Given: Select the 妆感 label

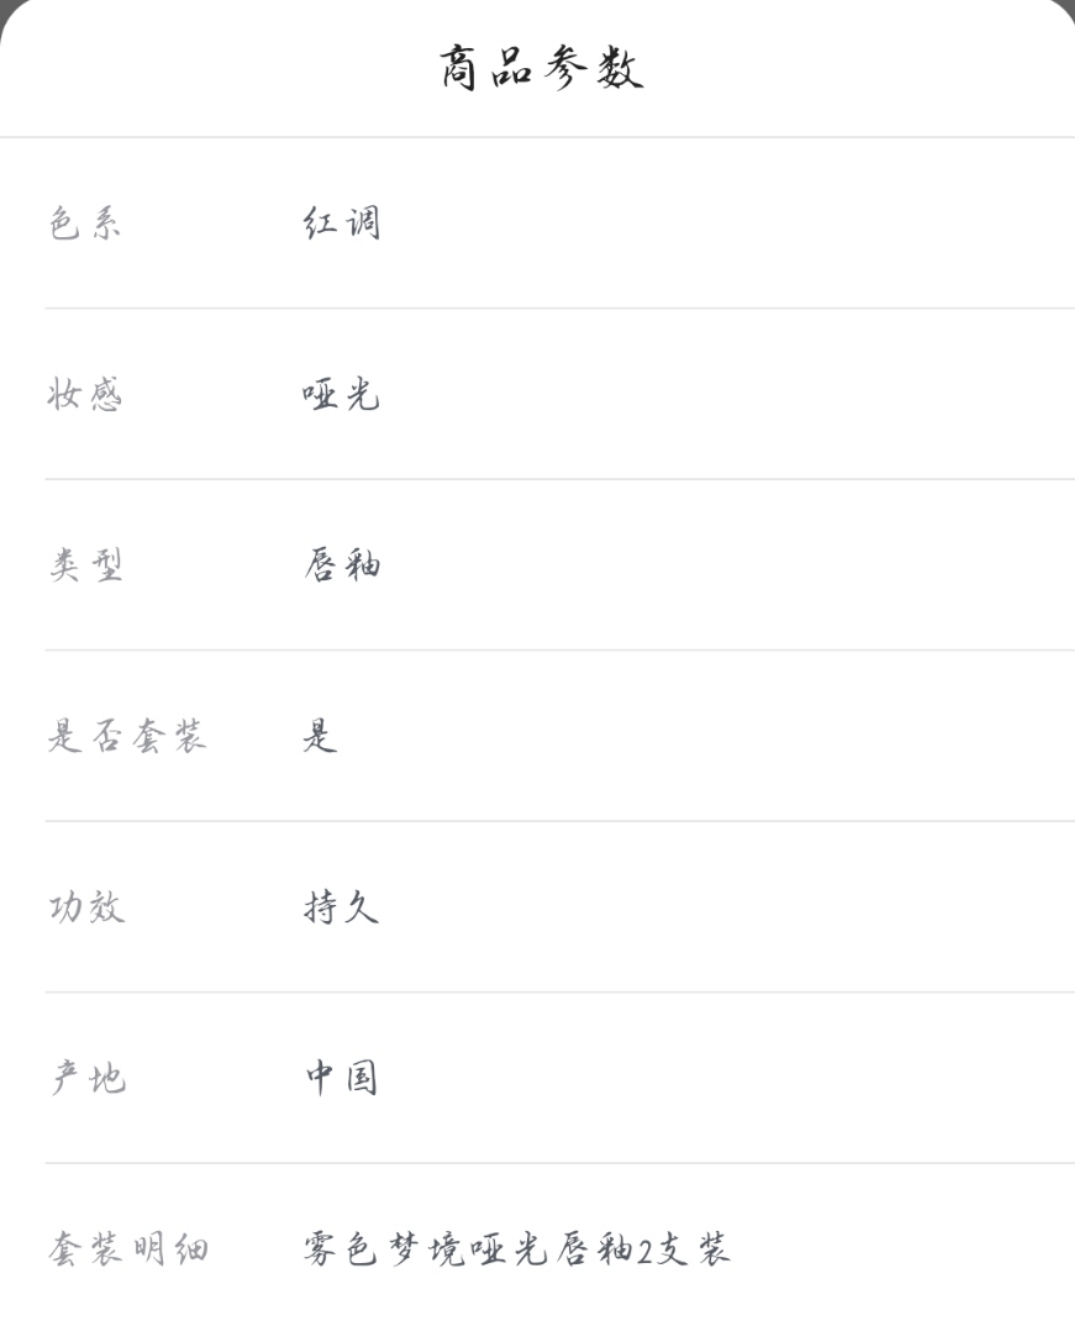Looking at the screenshot, I should click(85, 394).
